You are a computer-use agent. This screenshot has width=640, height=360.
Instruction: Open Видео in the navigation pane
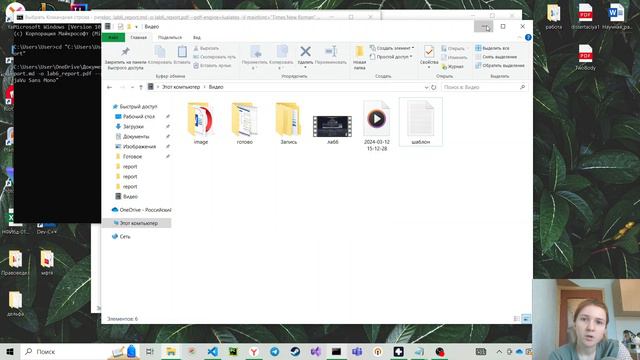click(x=130, y=197)
